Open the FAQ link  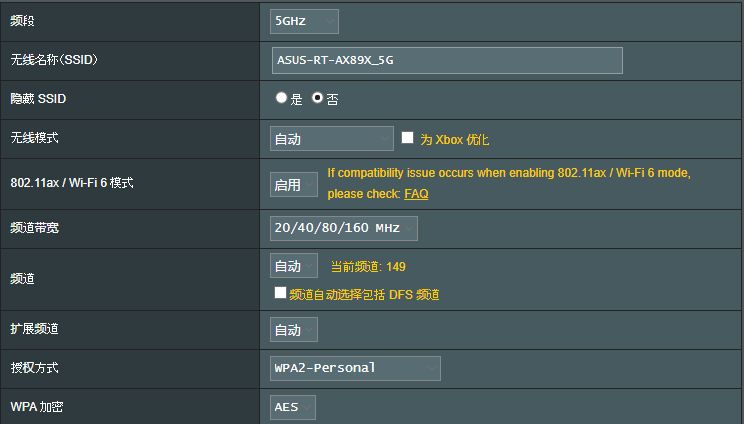tap(416, 194)
